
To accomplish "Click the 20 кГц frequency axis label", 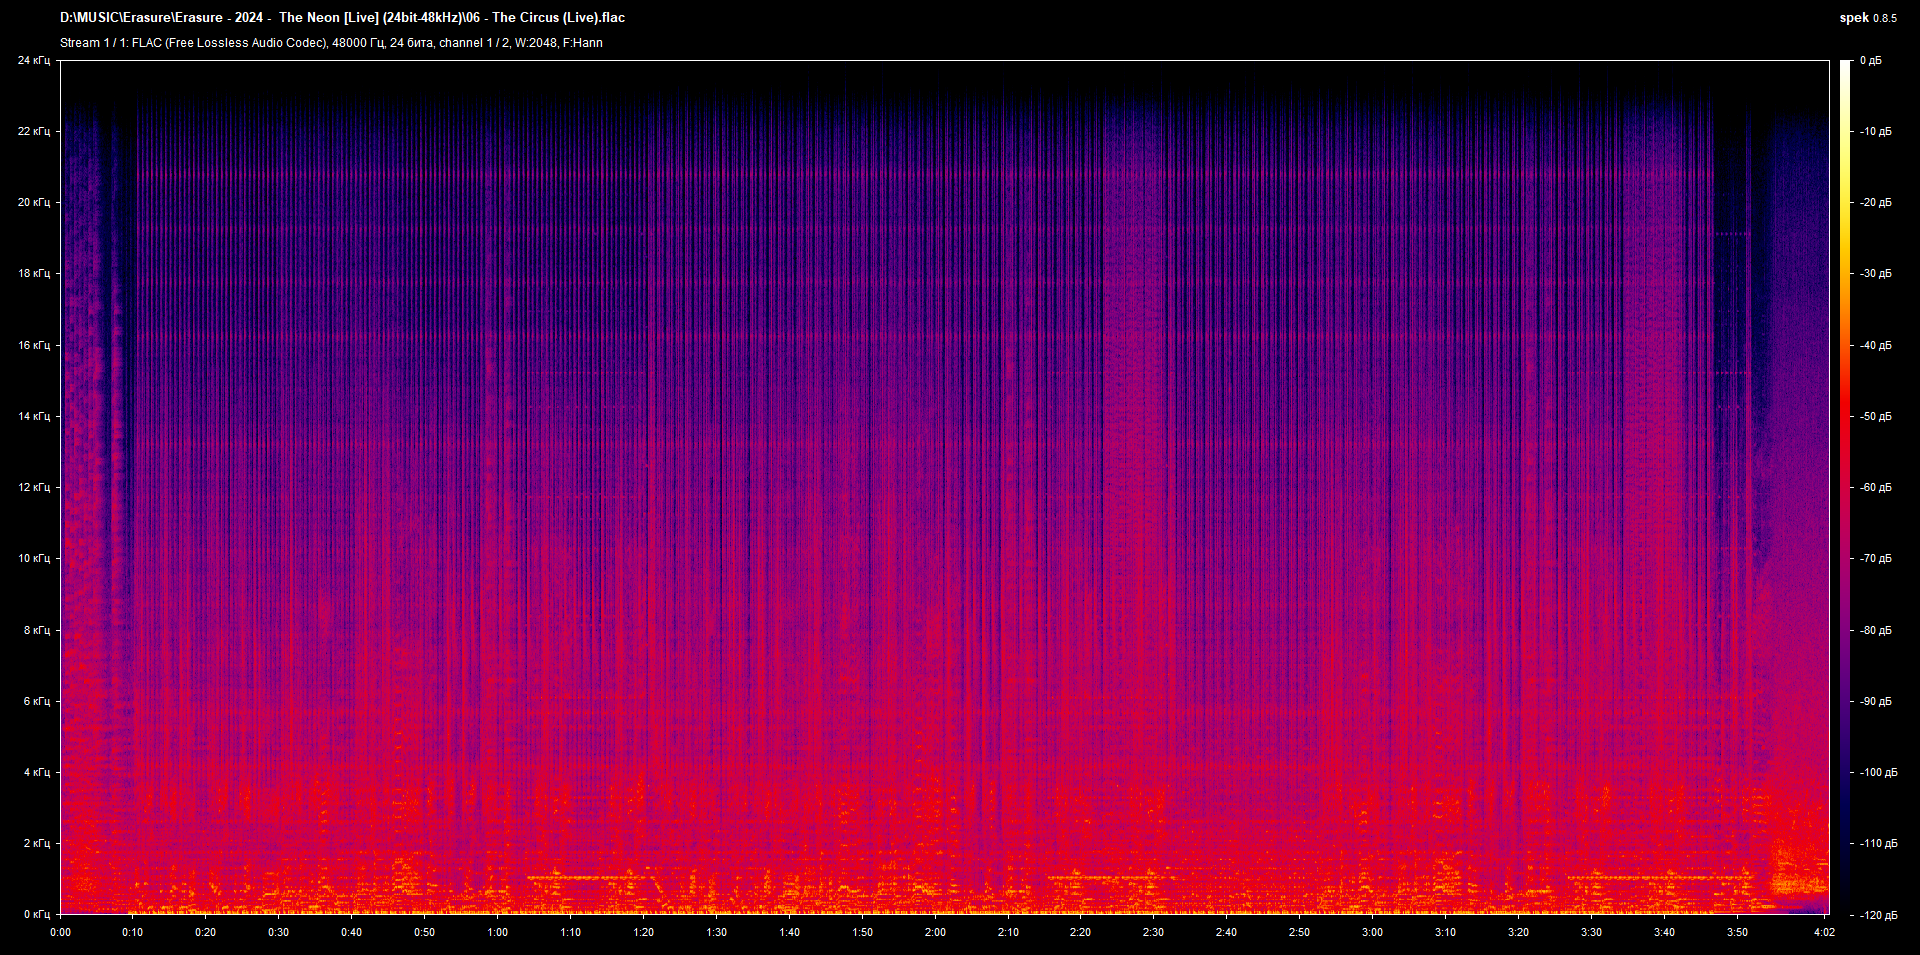I will pyautogui.click(x=33, y=203).
